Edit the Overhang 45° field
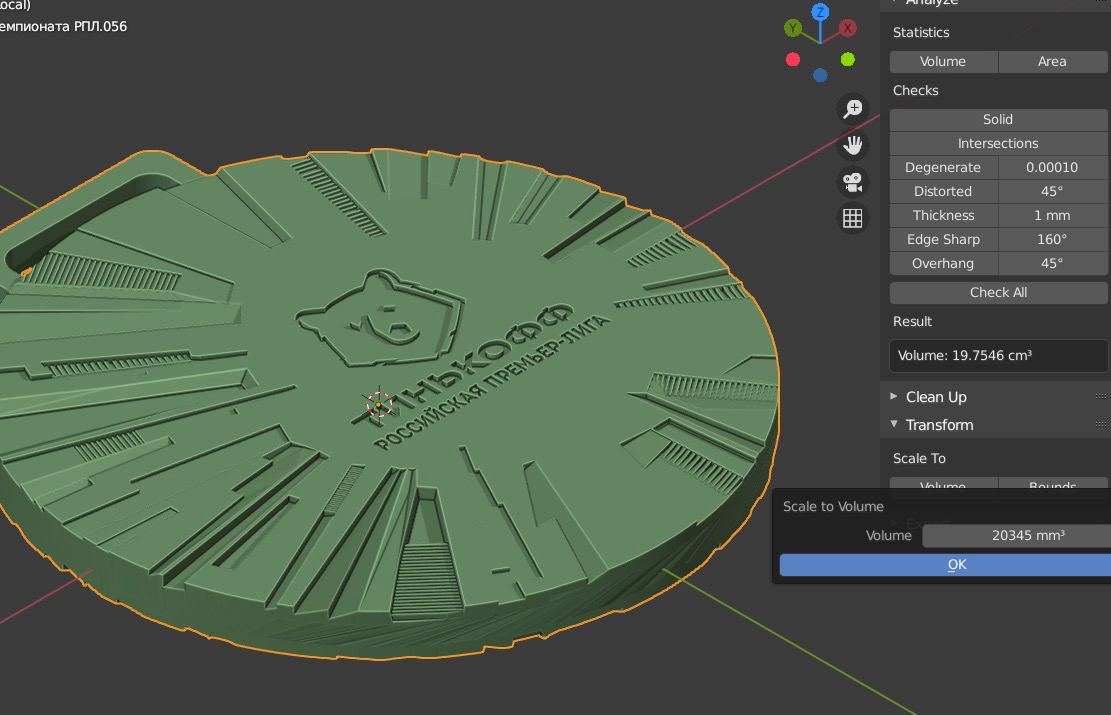The height and width of the screenshot is (715, 1111). point(1052,264)
